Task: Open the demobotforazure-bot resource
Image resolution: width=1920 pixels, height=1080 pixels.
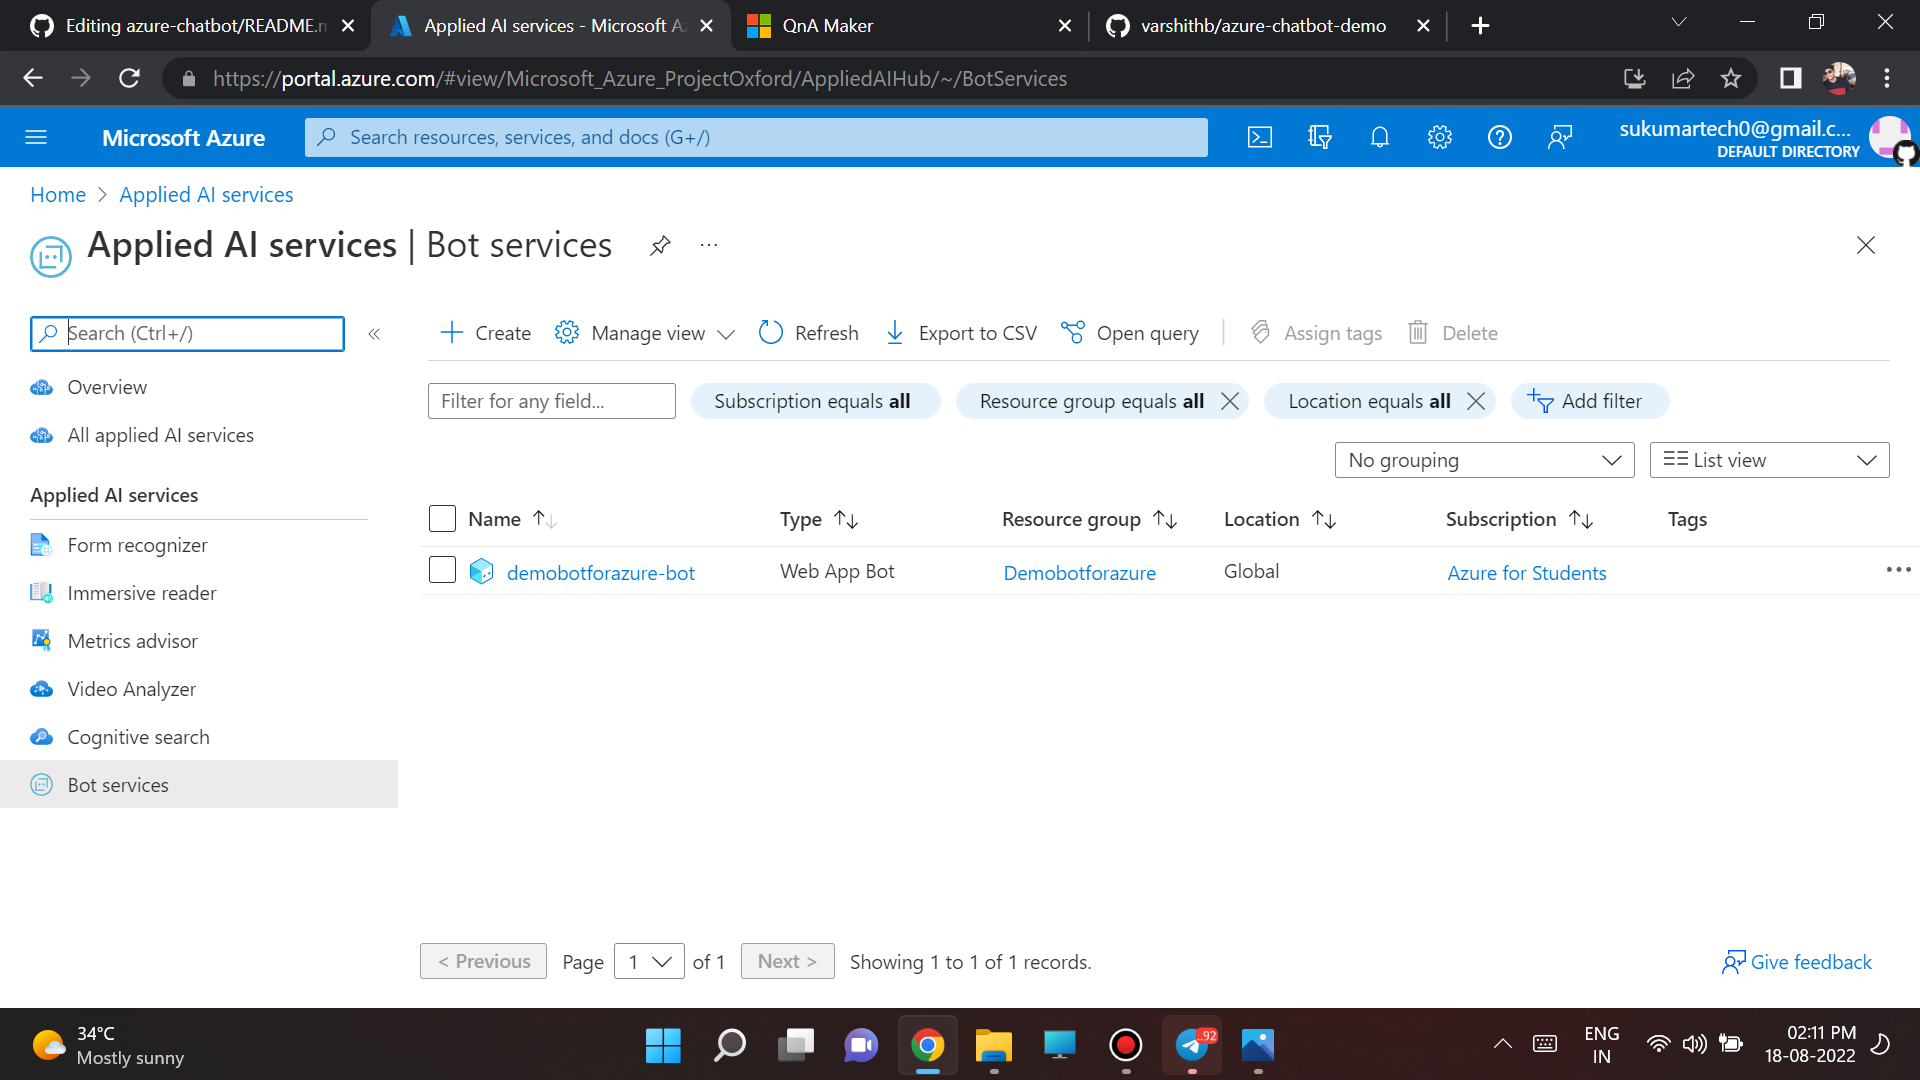Action: tap(600, 572)
